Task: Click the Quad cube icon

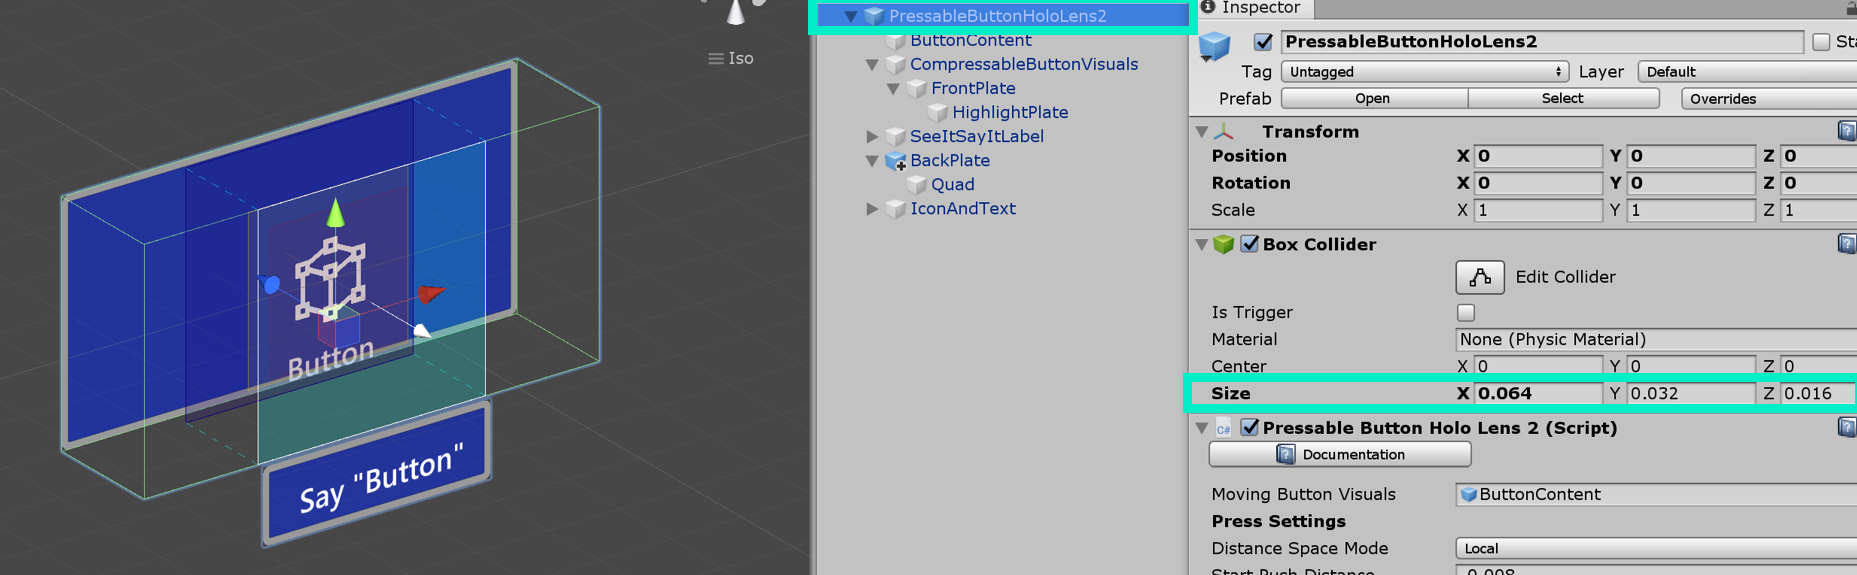Action: (917, 185)
